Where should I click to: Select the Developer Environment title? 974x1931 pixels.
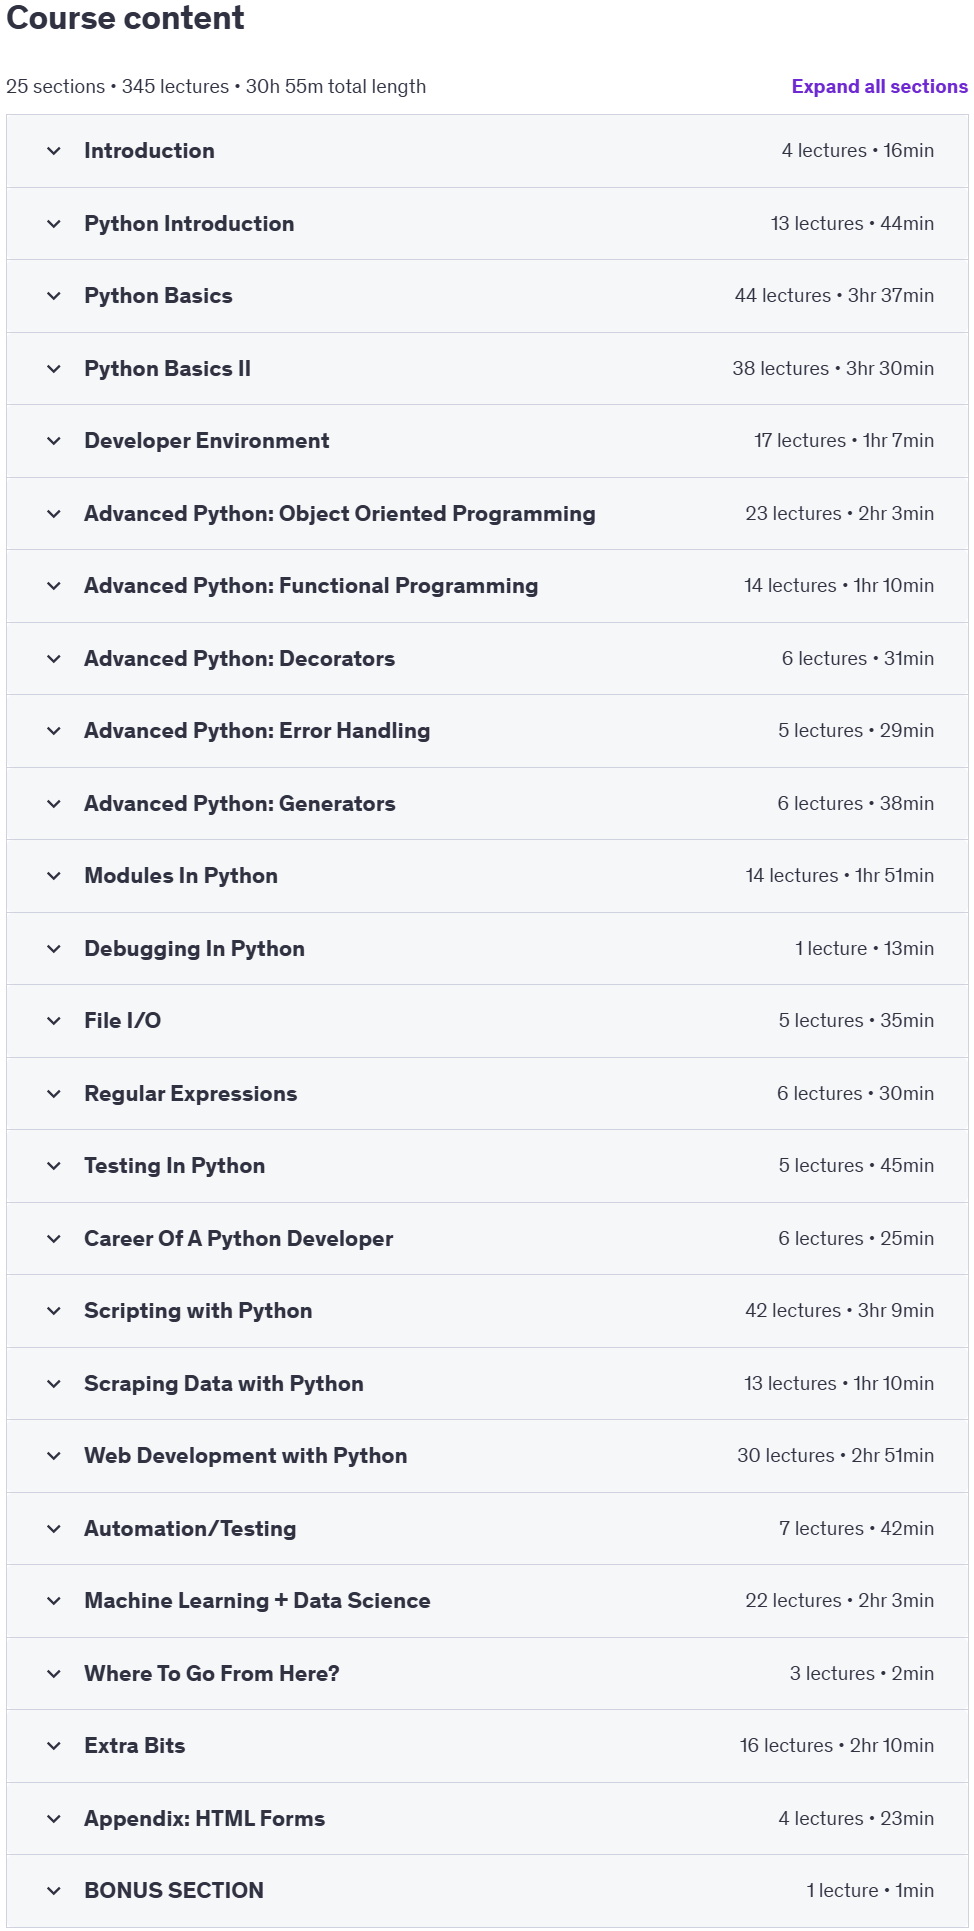(206, 441)
